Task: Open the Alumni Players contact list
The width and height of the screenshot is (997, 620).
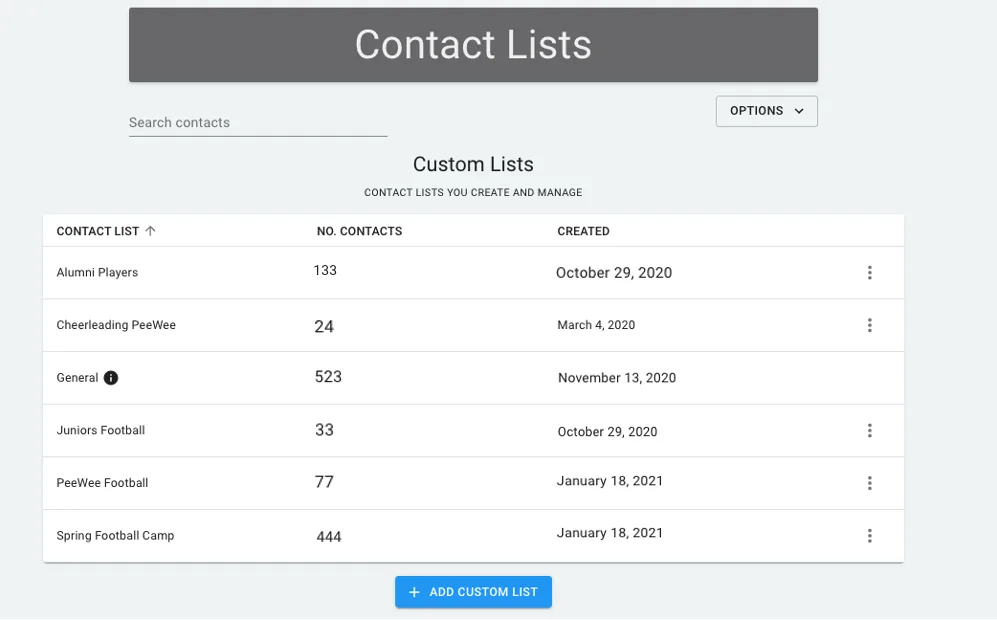Action: tap(97, 272)
